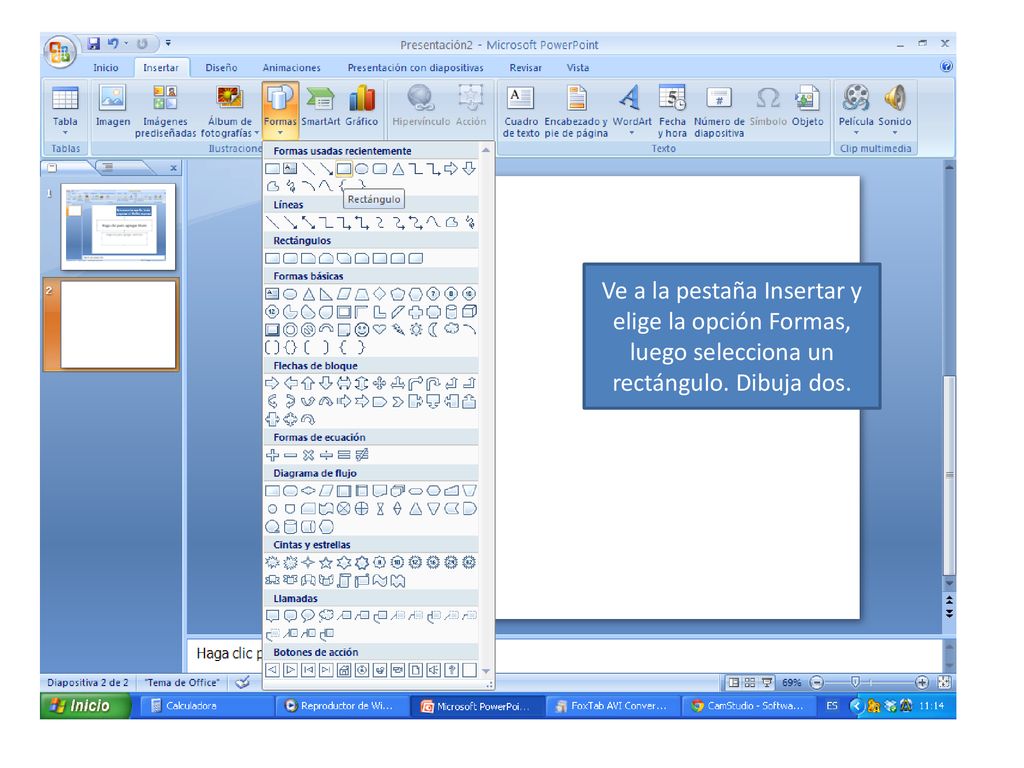Pick the sun shape in Formas básicas
This screenshot has height=768, width=1024.
point(415,330)
